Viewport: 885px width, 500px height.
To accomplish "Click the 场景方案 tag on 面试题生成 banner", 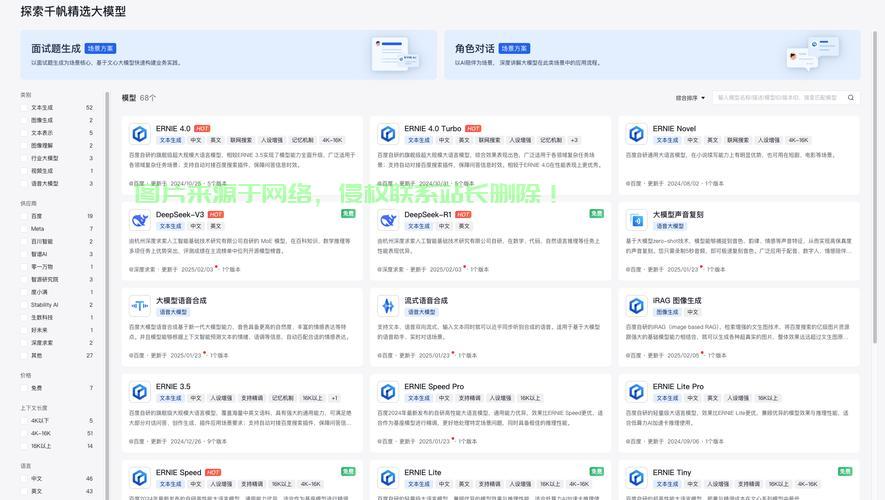I will (100, 49).
